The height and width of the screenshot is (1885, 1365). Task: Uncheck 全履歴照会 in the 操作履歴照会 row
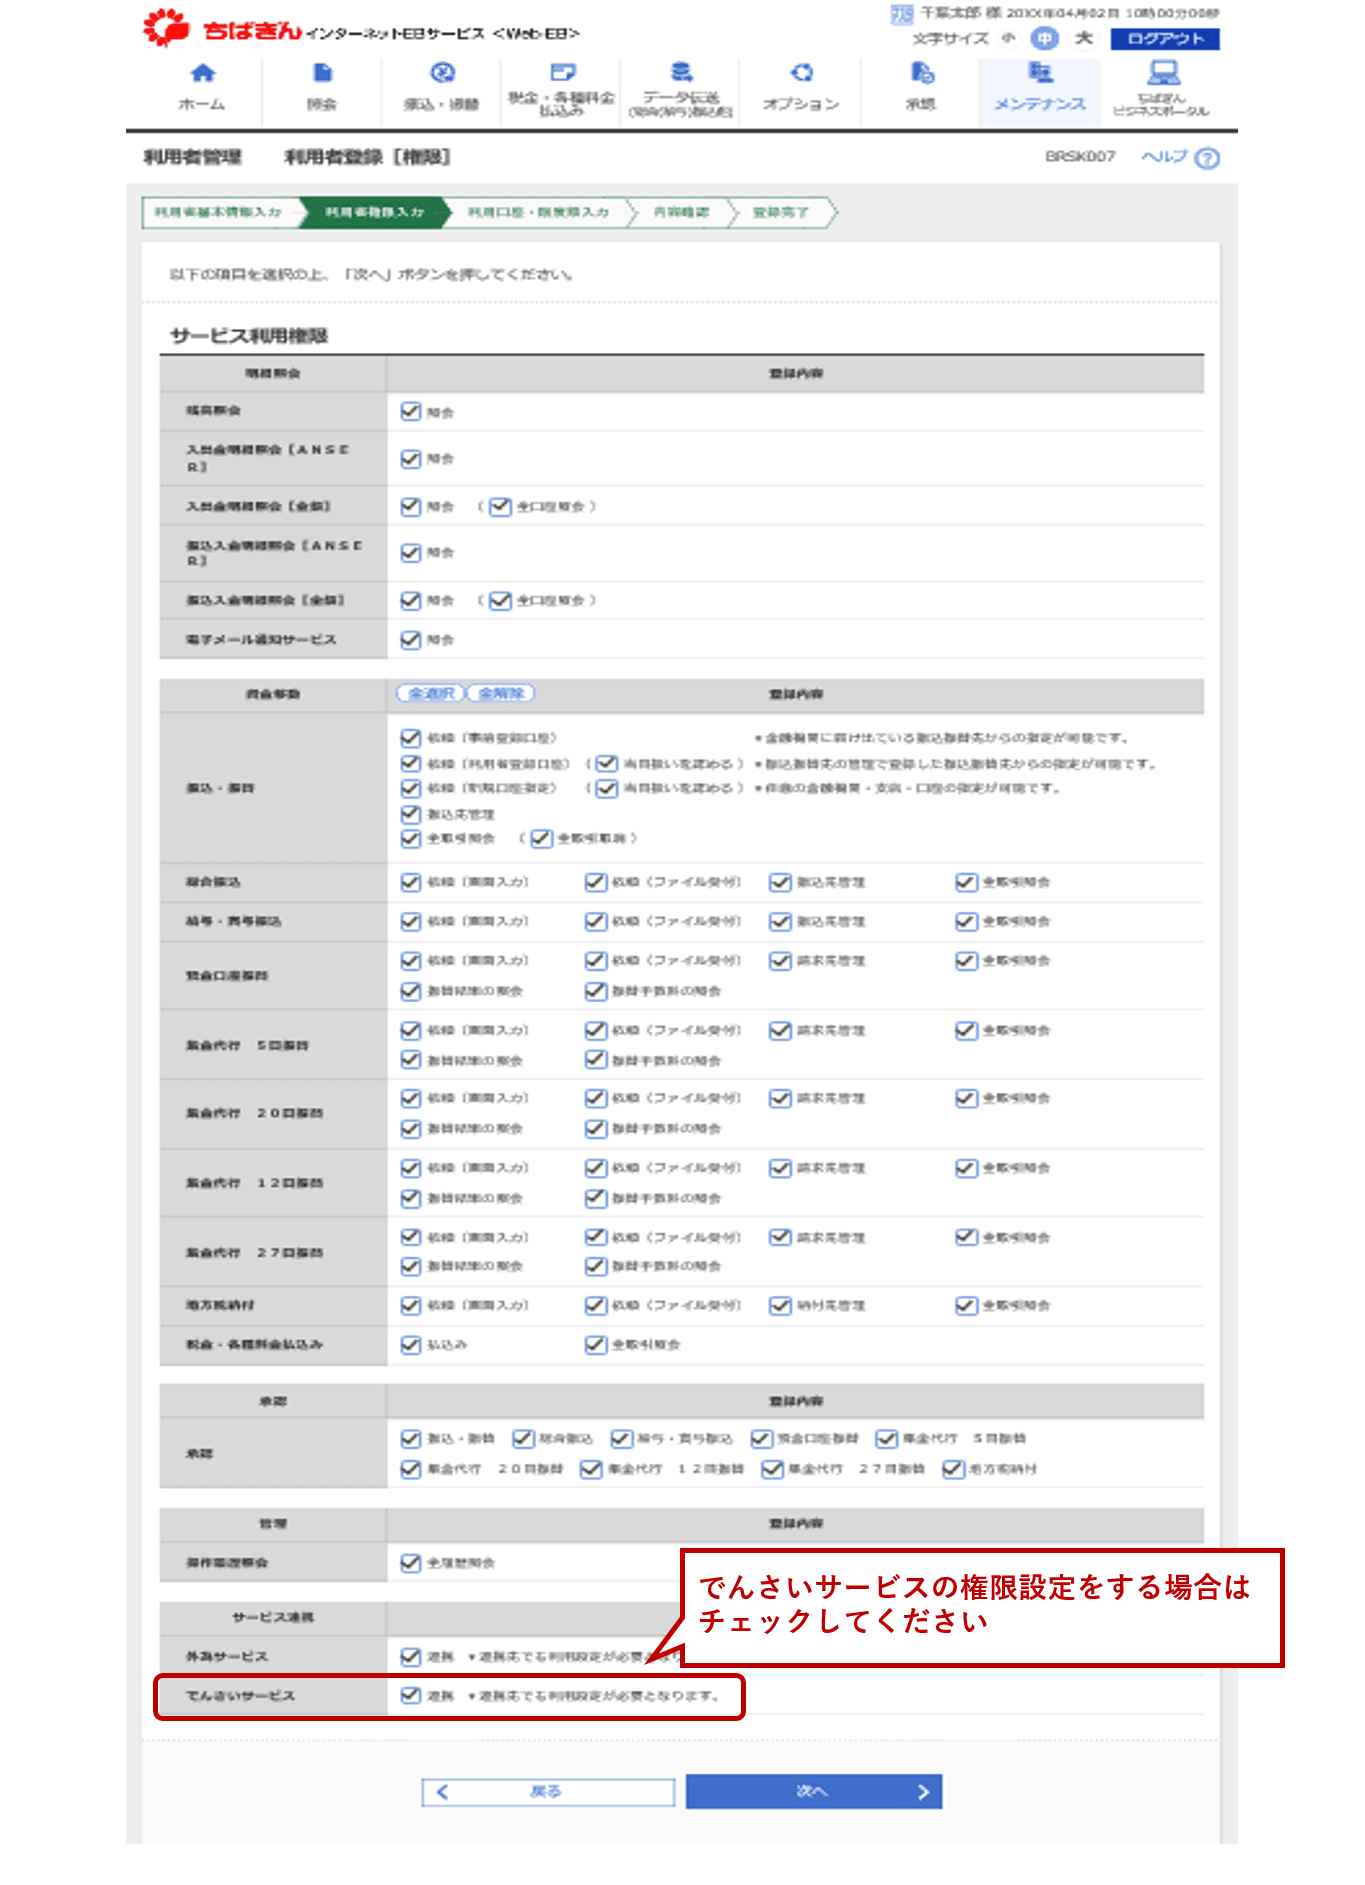click(410, 1562)
